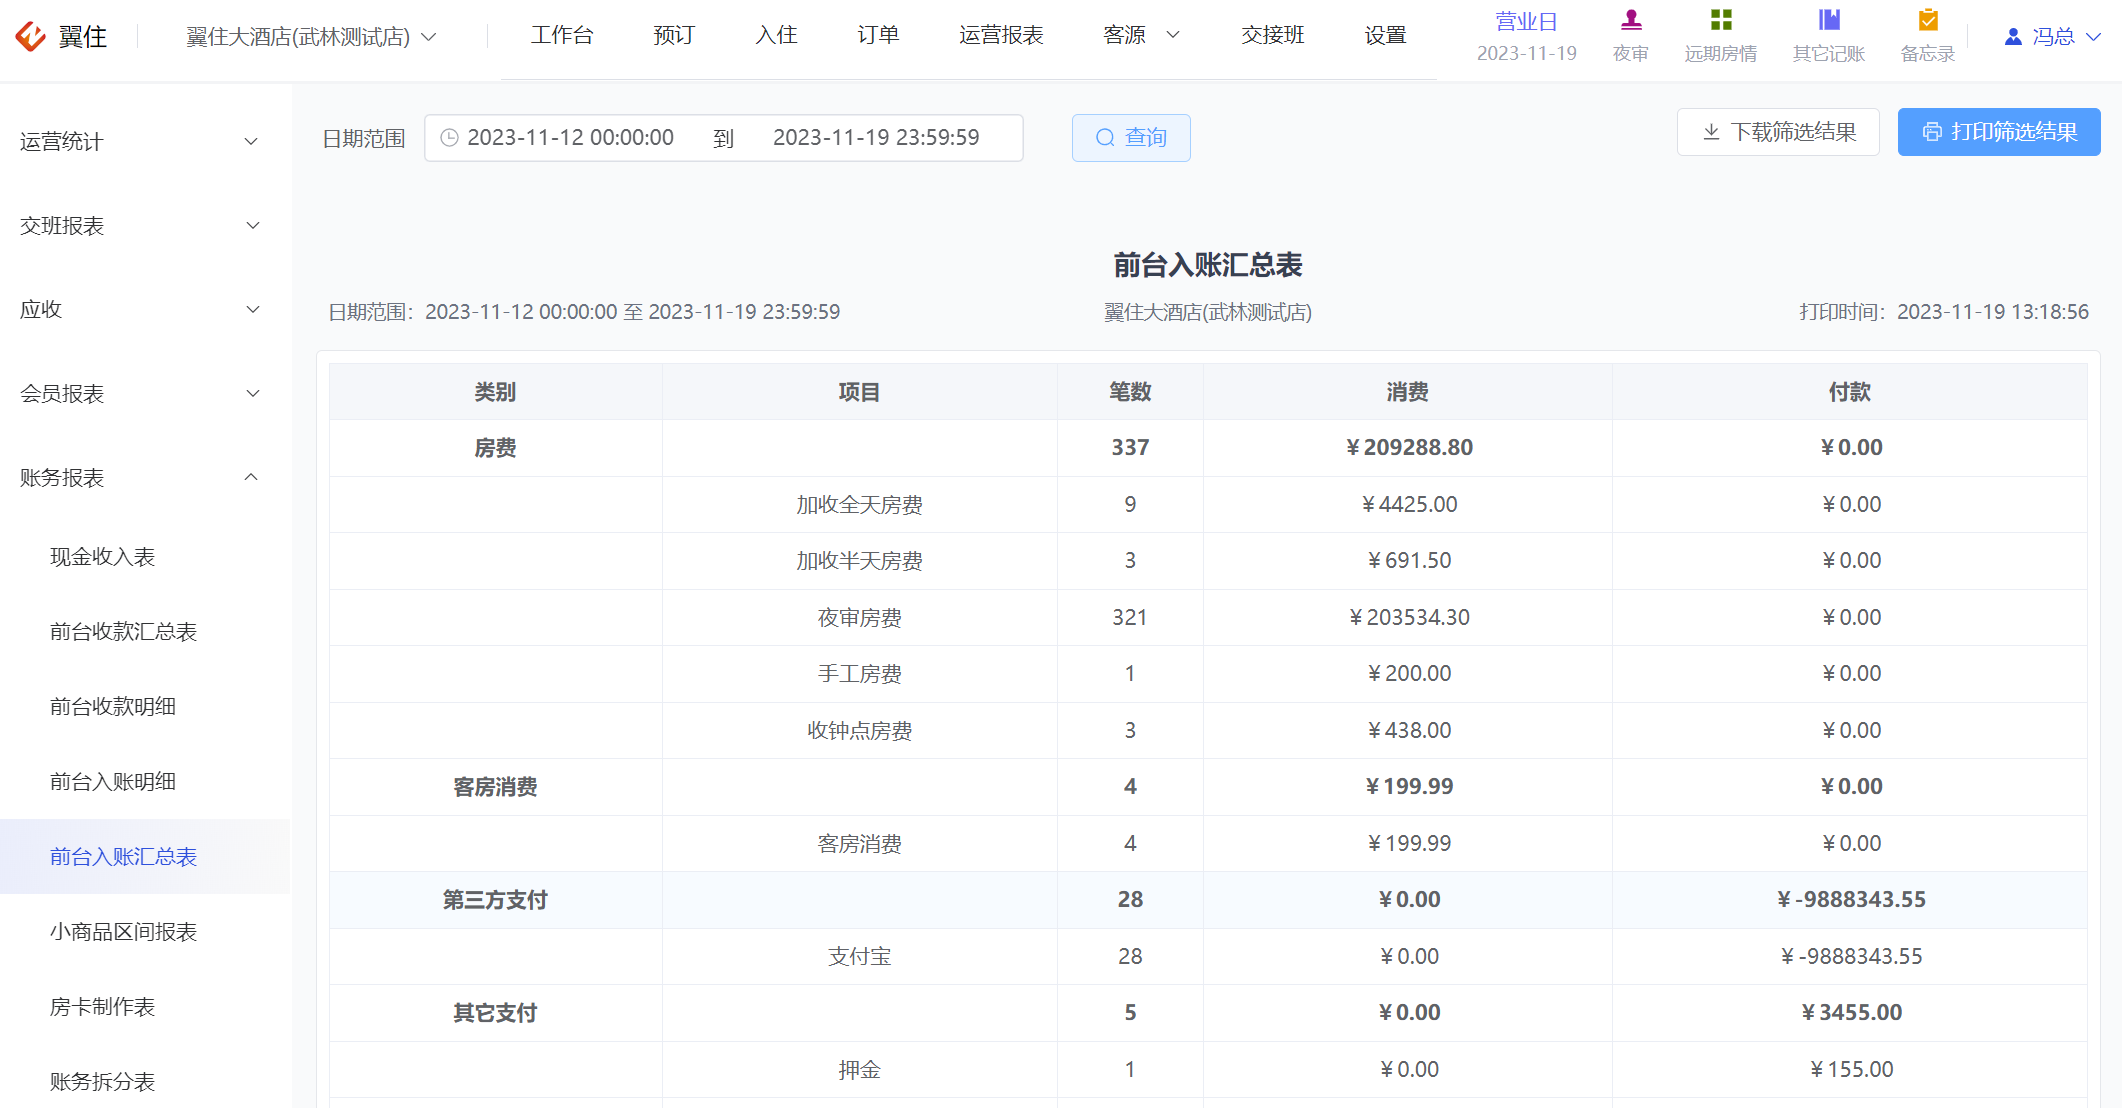This screenshot has width=2122, height=1108.
Task: Select 前台入账汇总表 in sidebar
Action: tap(145, 857)
